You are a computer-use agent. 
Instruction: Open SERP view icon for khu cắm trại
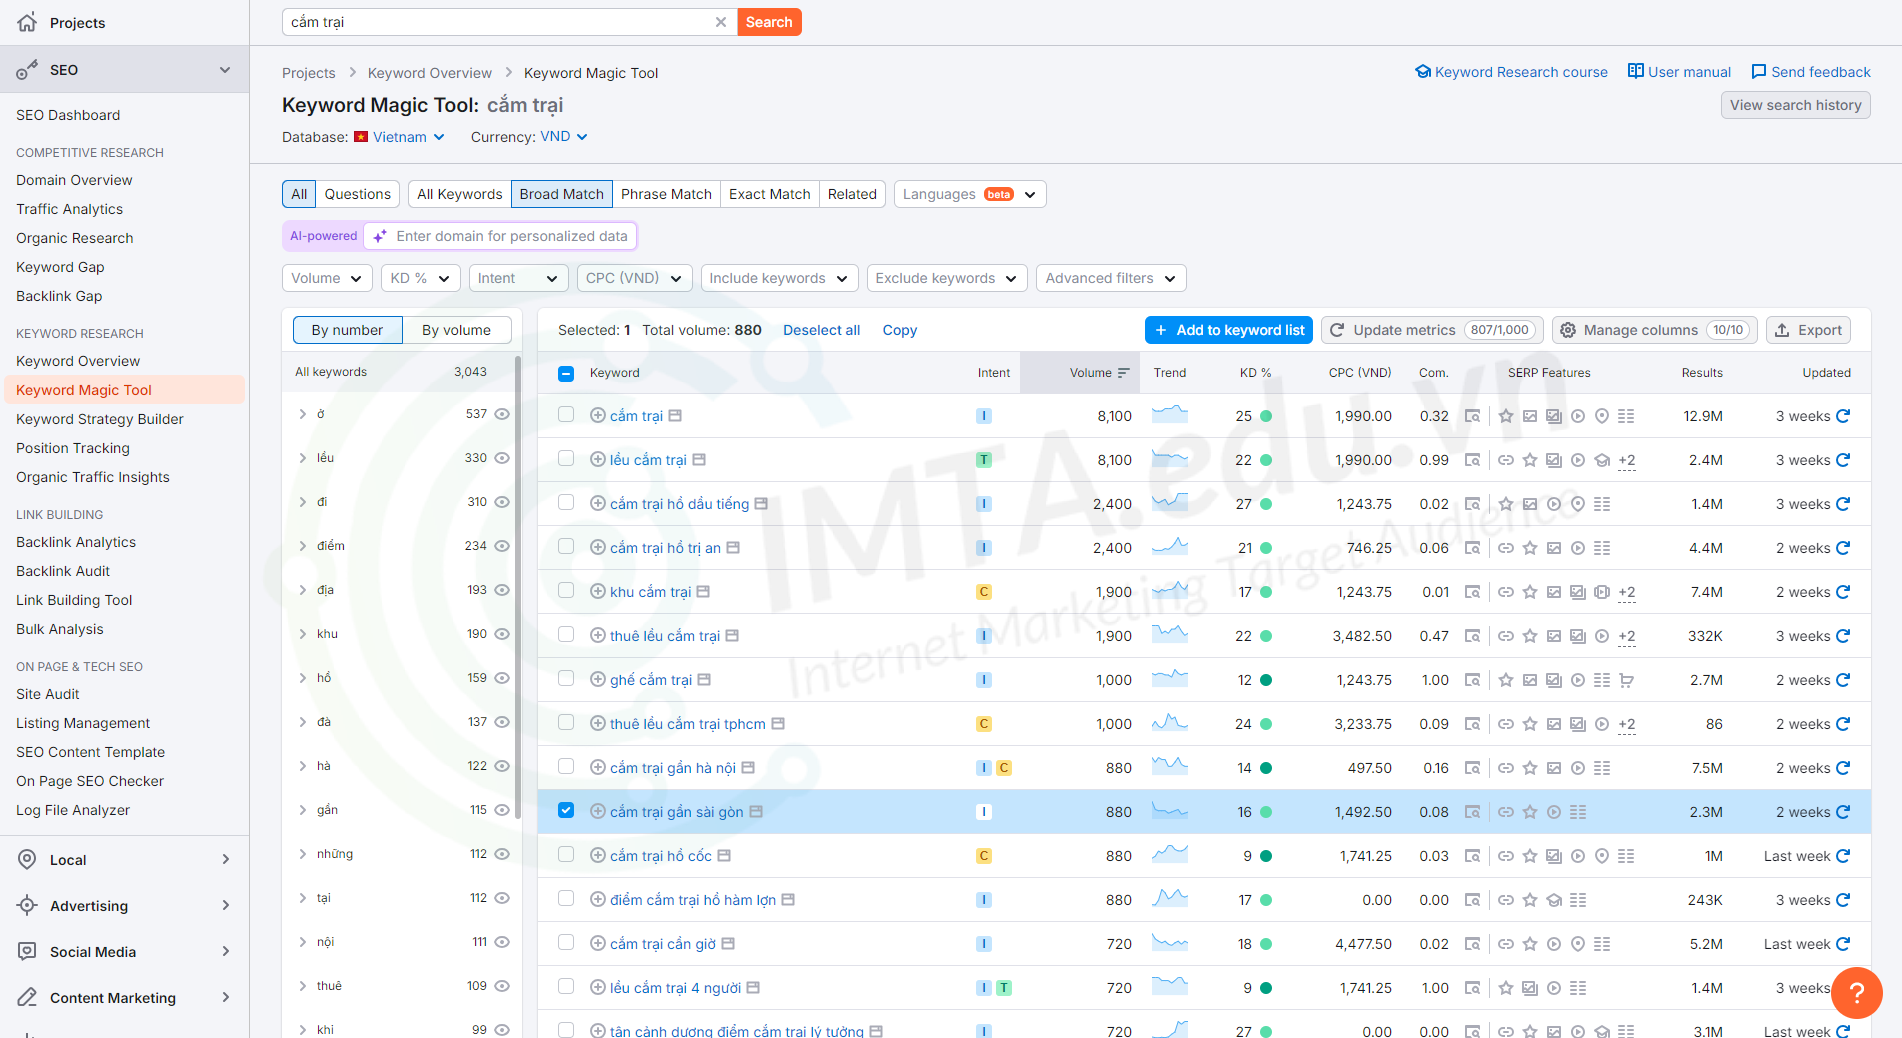tap(1472, 592)
